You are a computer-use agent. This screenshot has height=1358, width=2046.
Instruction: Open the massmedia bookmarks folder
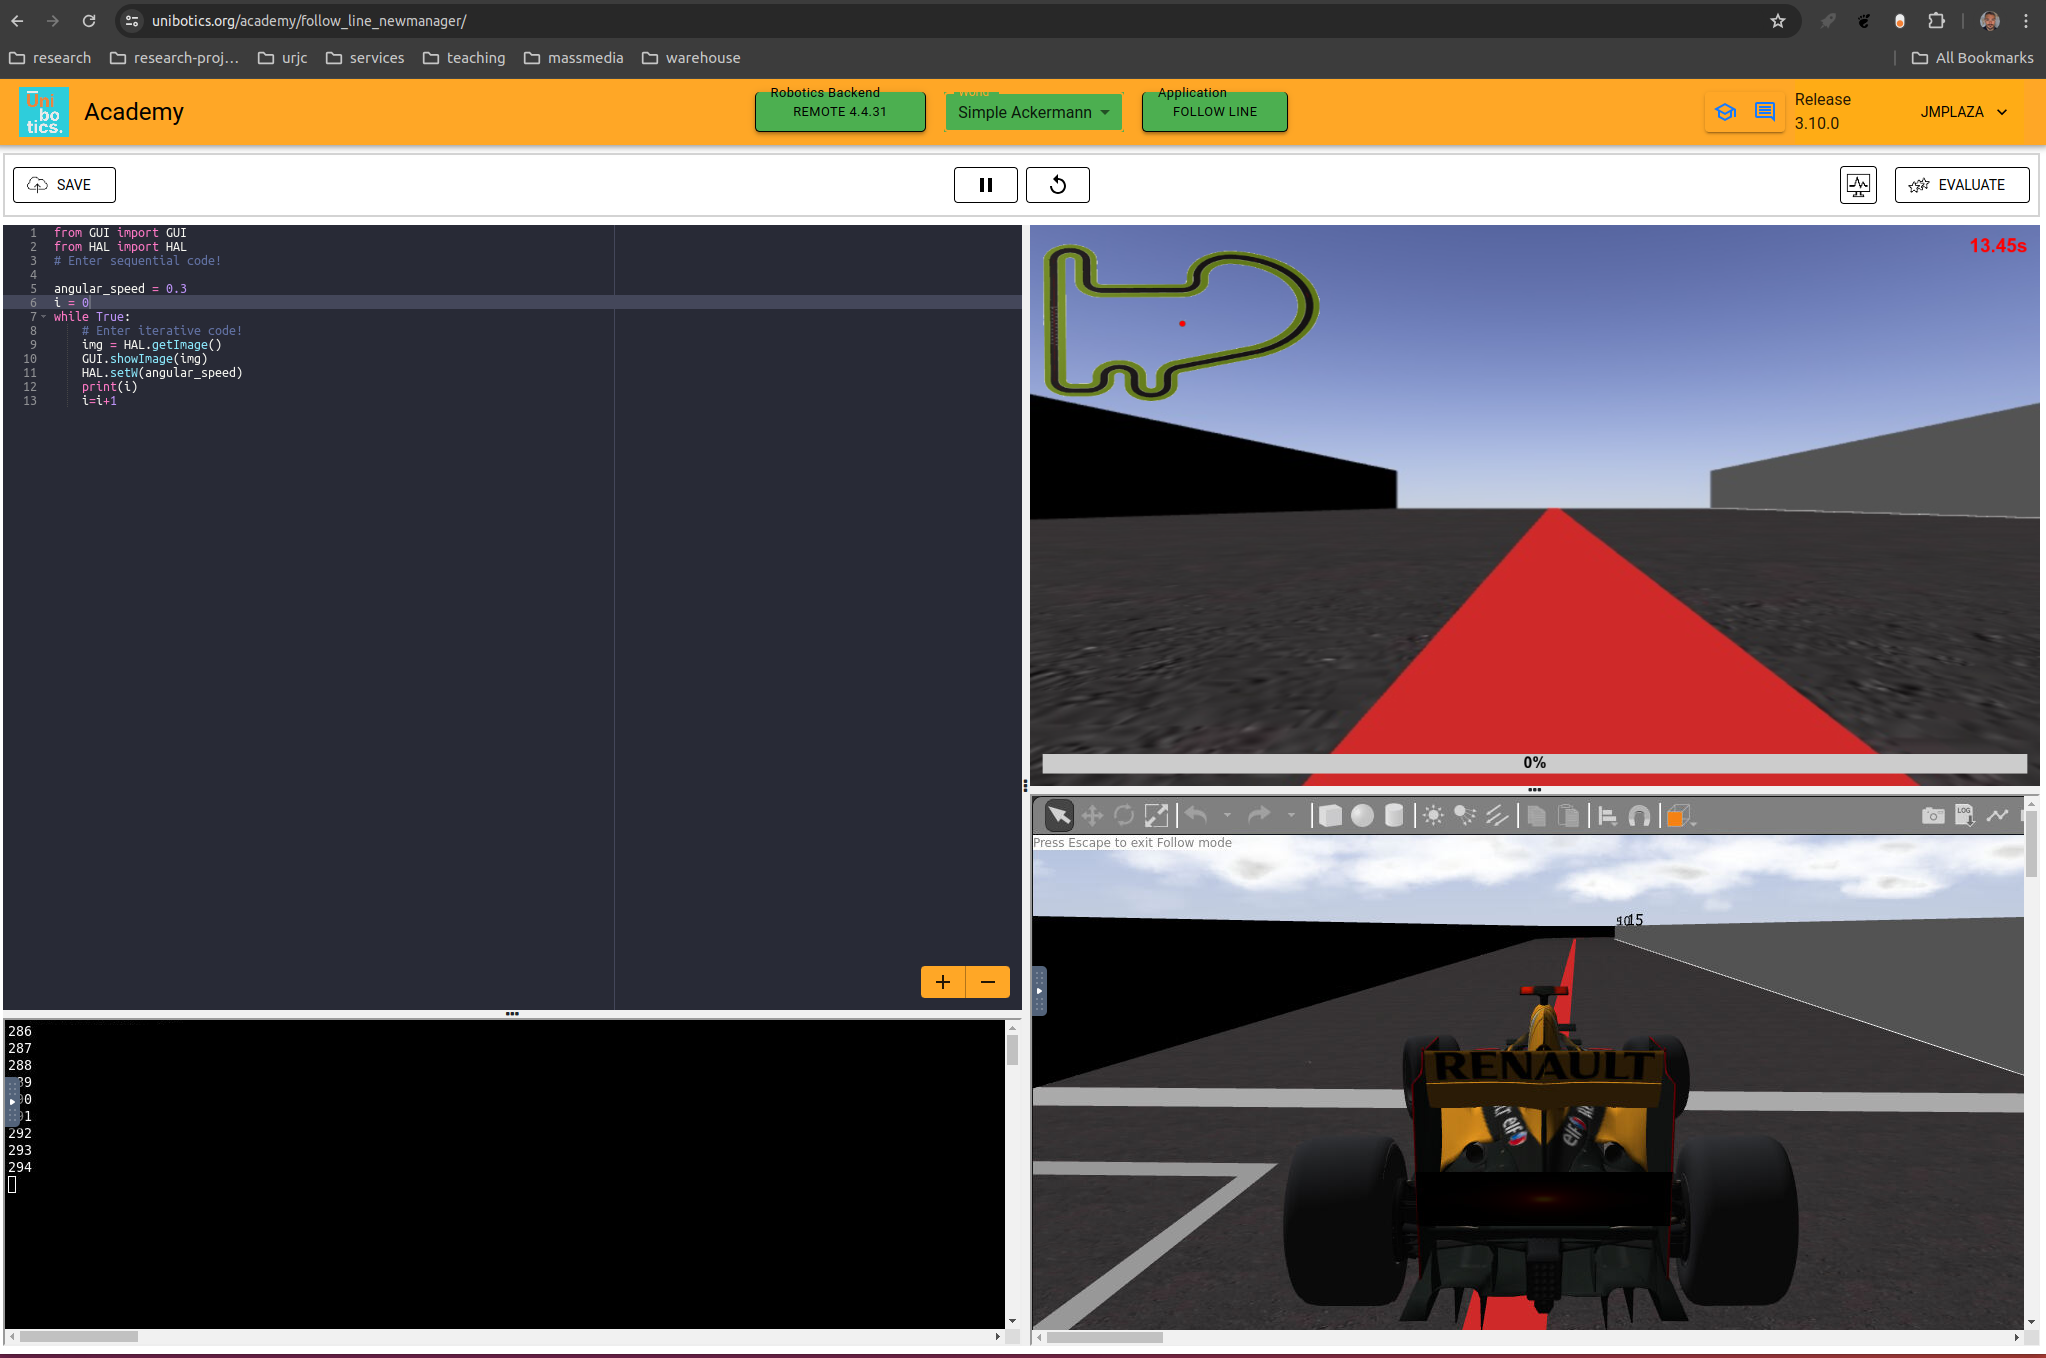pyautogui.click(x=574, y=58)
